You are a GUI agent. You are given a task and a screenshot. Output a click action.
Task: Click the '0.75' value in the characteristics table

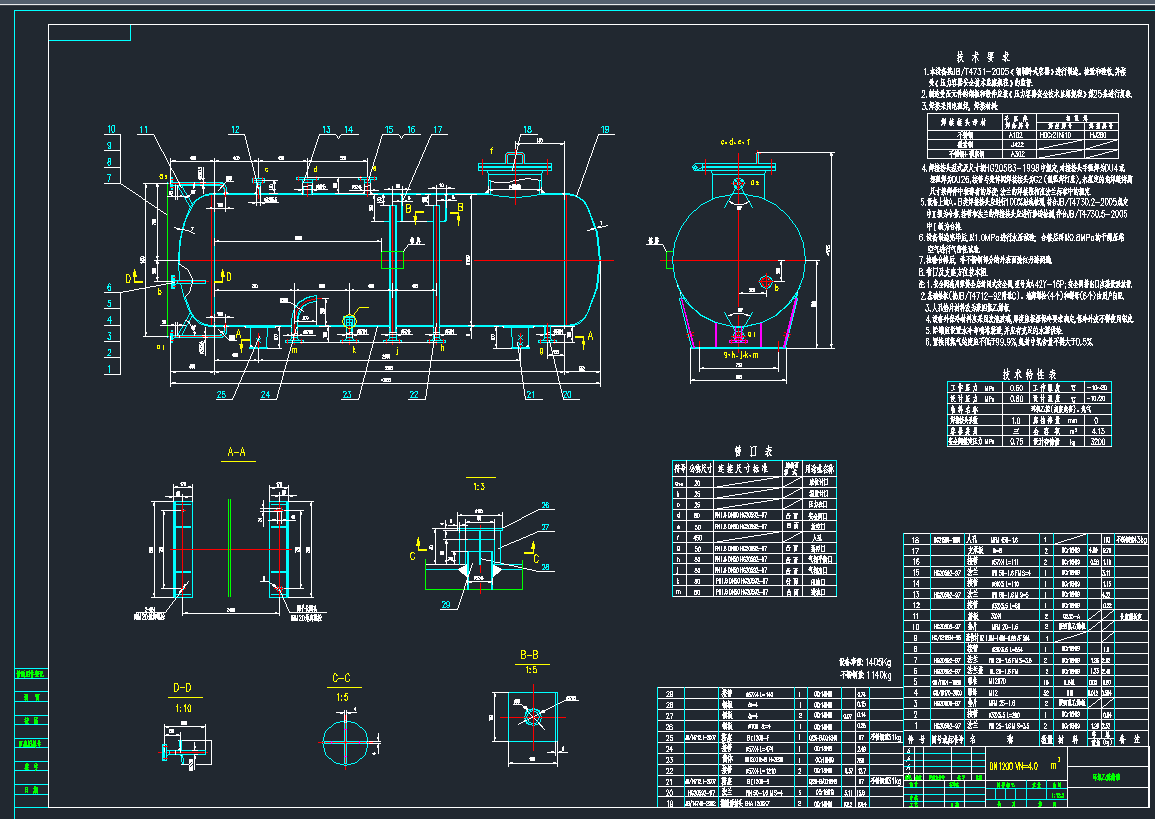(x=1016, y=442)
